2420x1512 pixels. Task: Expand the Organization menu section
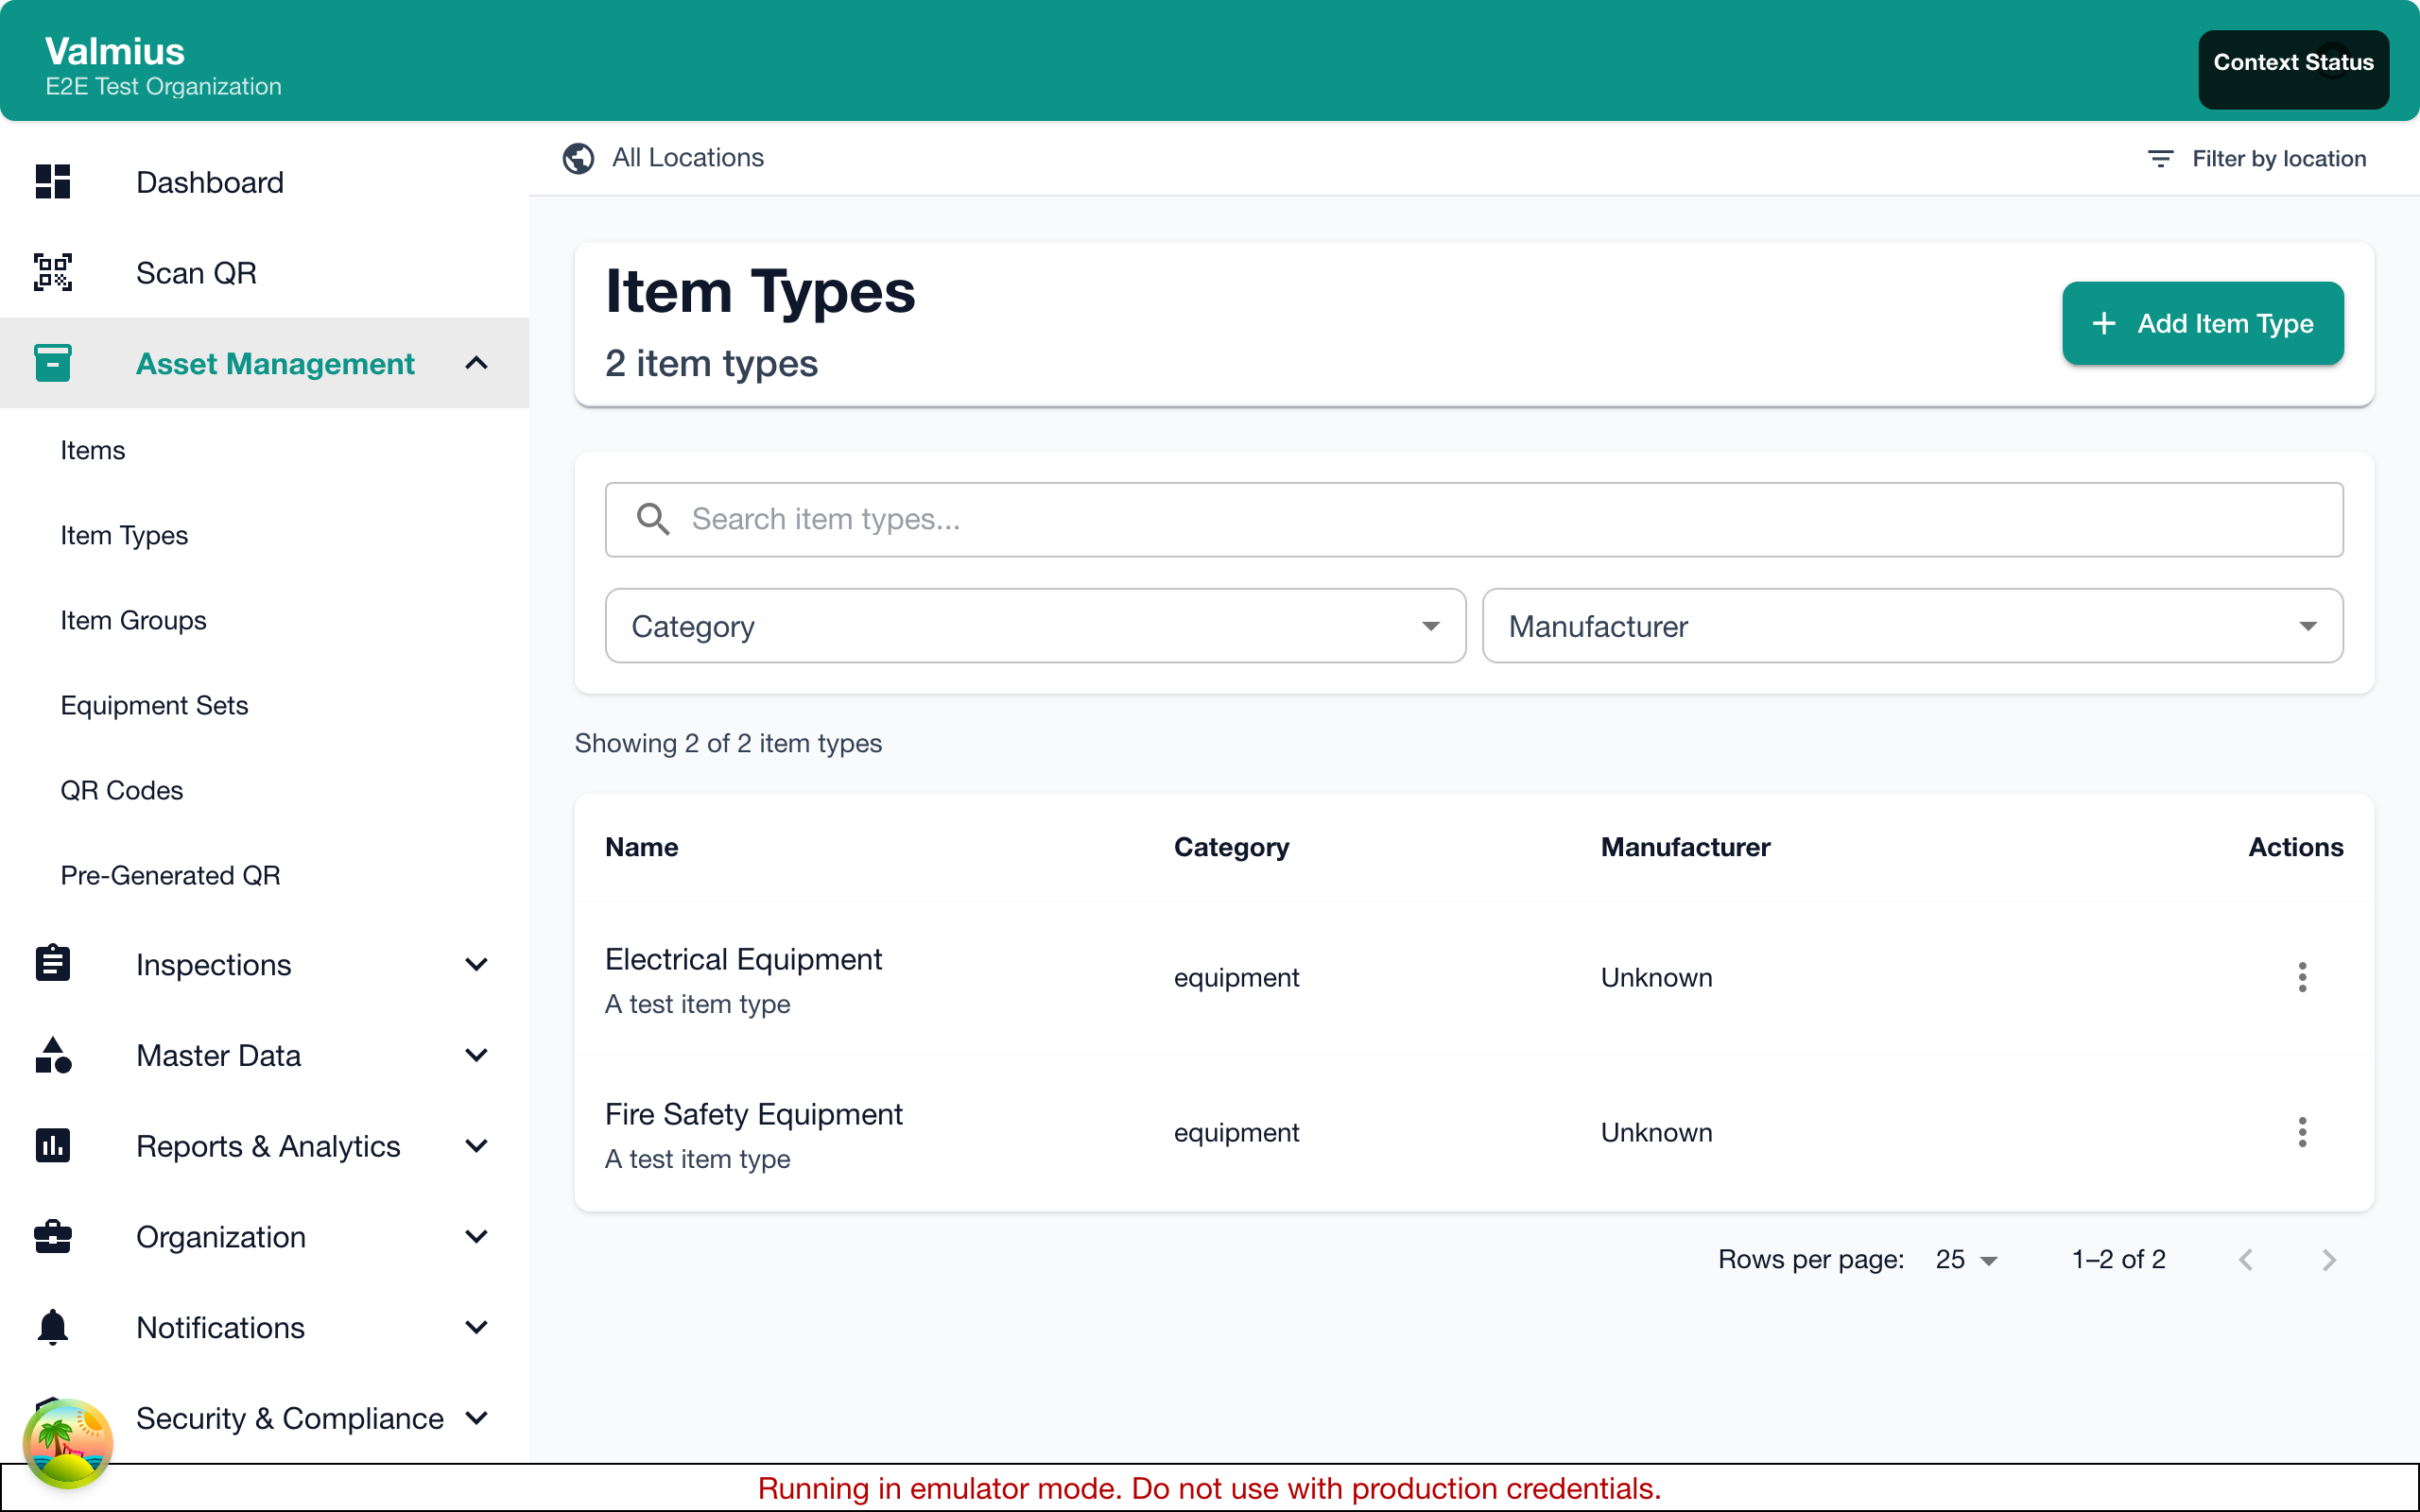coord(477,1237)
